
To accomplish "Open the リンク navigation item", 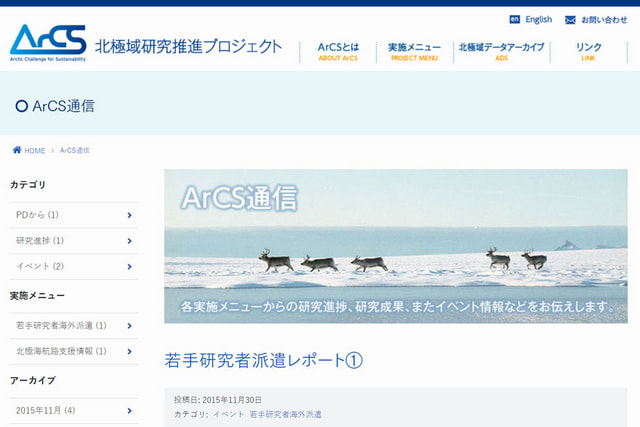I will pyautogui.click(x=588, y=52).
